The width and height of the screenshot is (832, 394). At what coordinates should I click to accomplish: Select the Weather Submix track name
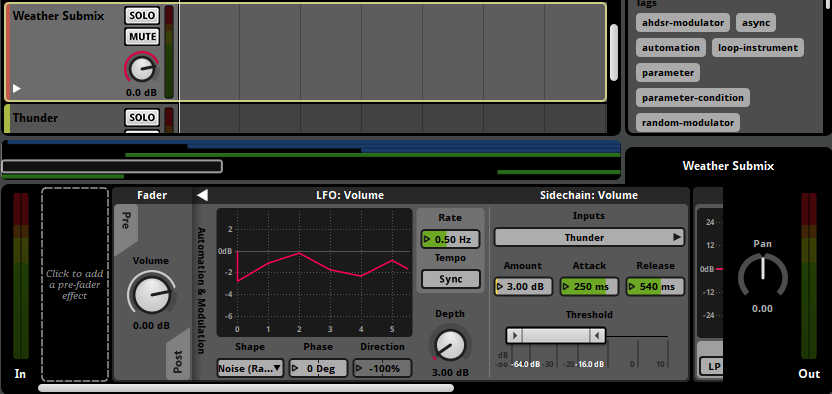pos(58,16)
